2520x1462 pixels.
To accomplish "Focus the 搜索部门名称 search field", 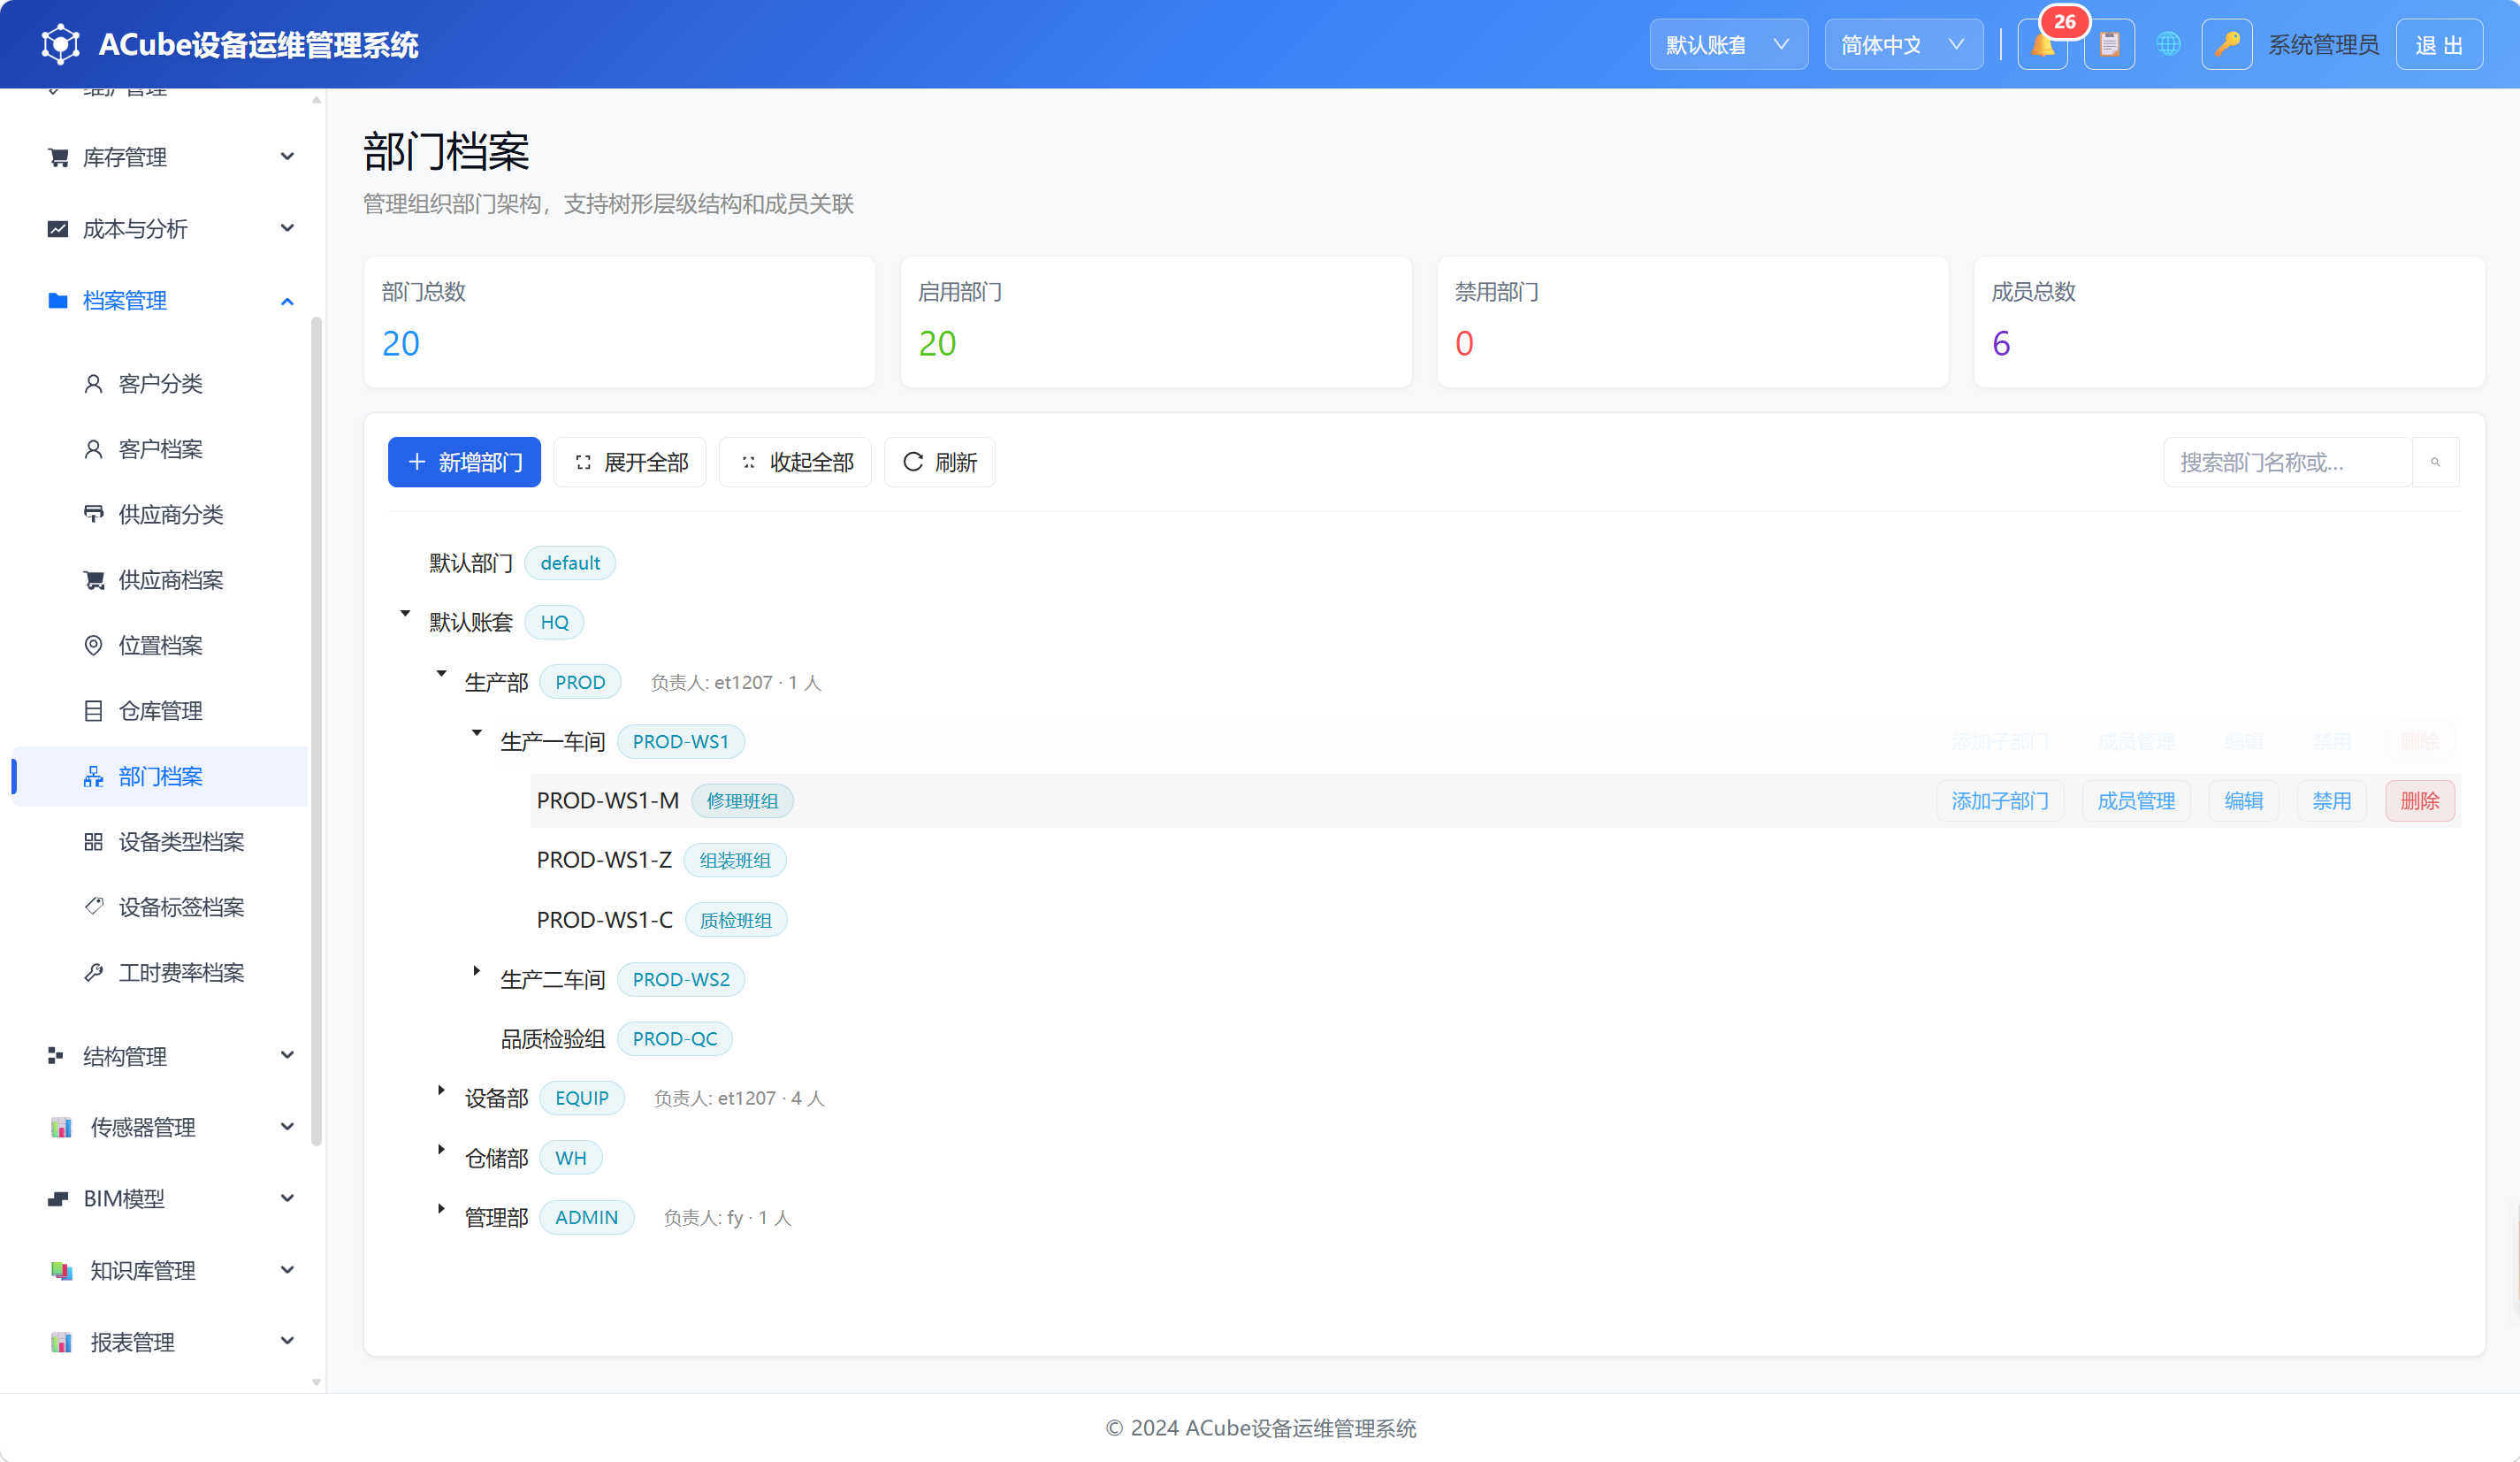I will tap(2287, 462).
